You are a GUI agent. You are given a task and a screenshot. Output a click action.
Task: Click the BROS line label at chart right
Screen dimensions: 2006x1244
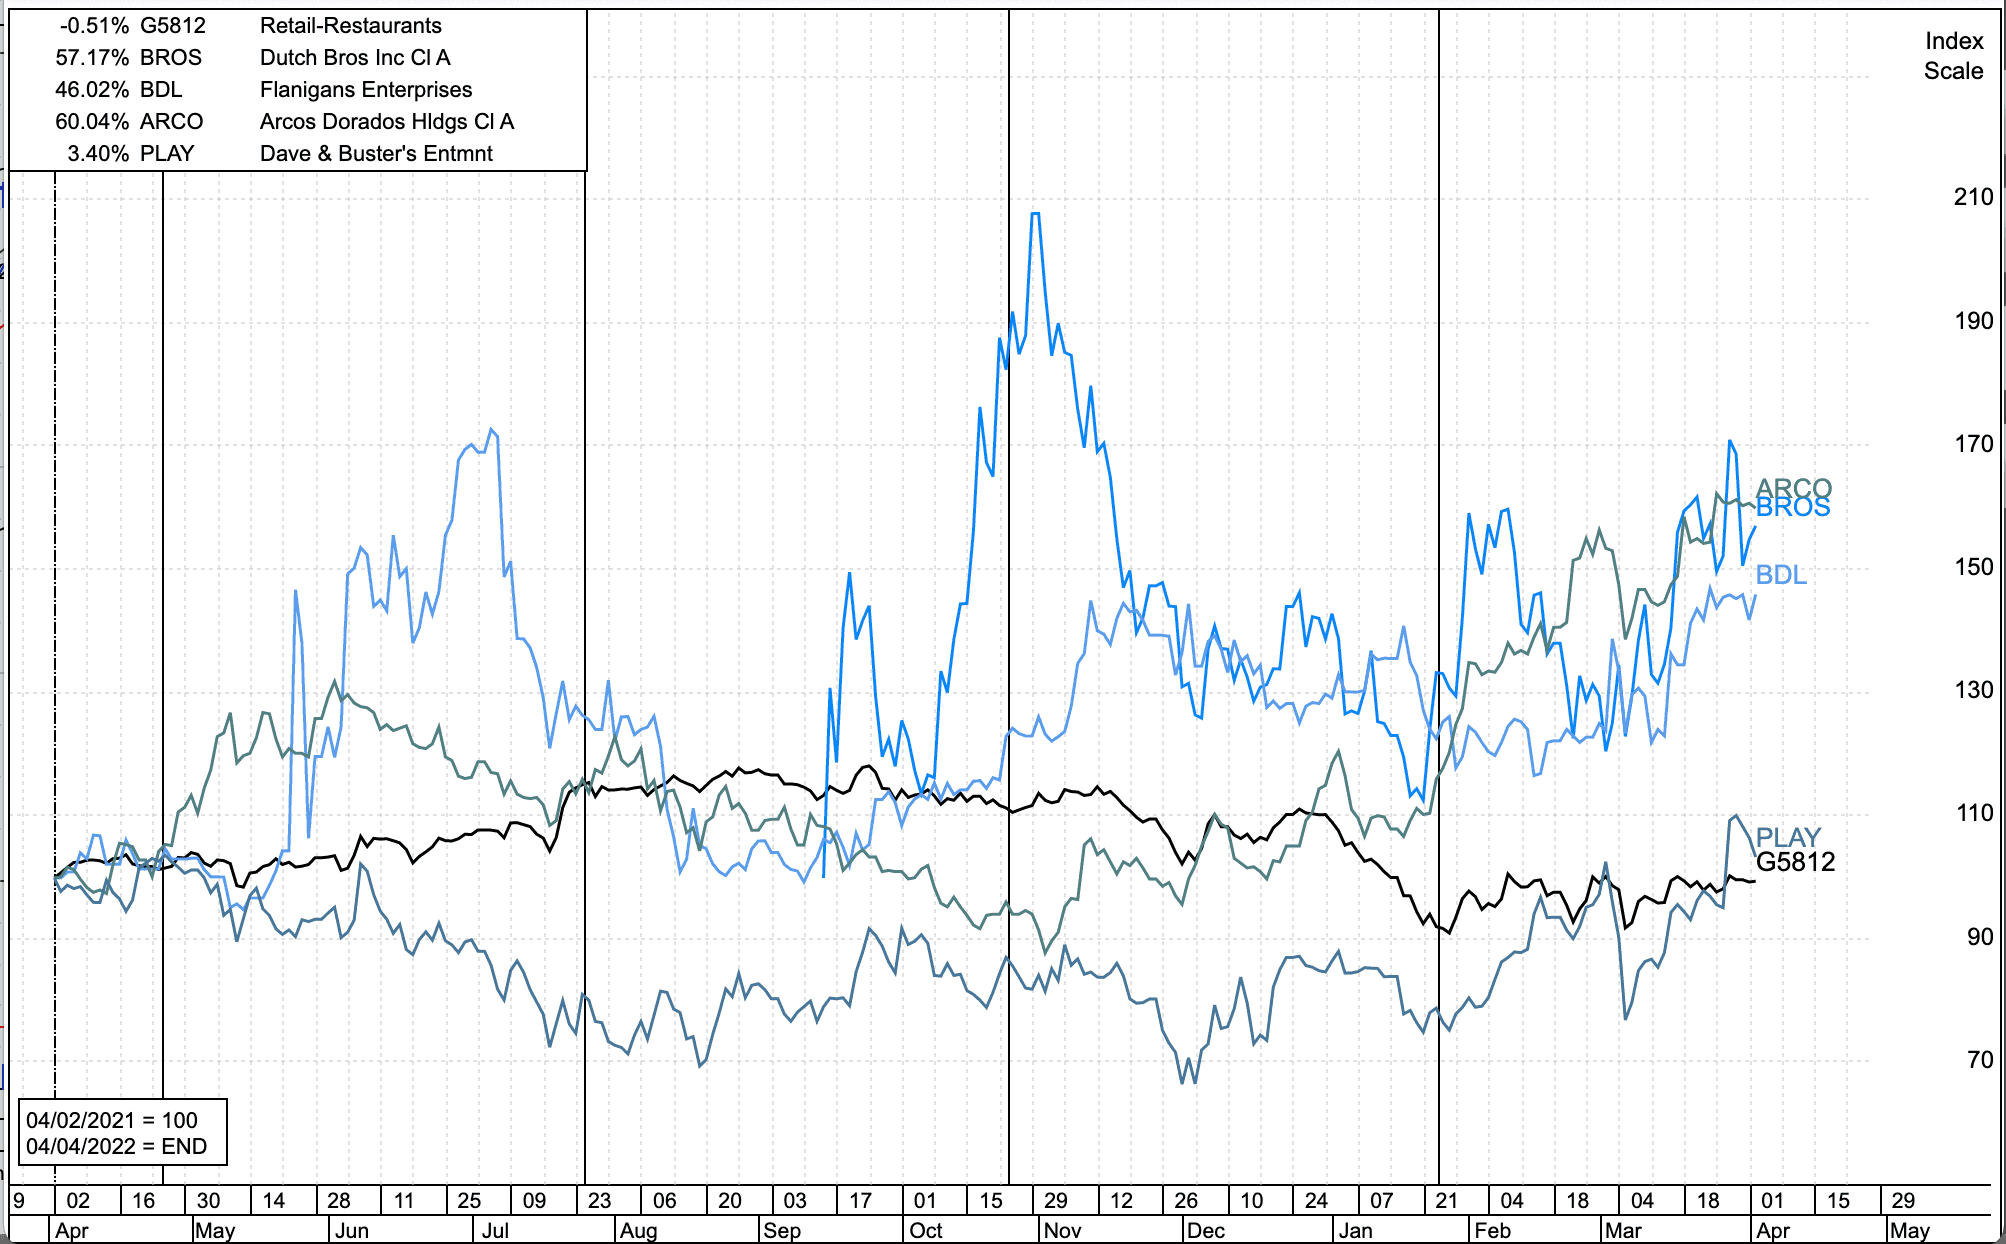coord(1793,508)
